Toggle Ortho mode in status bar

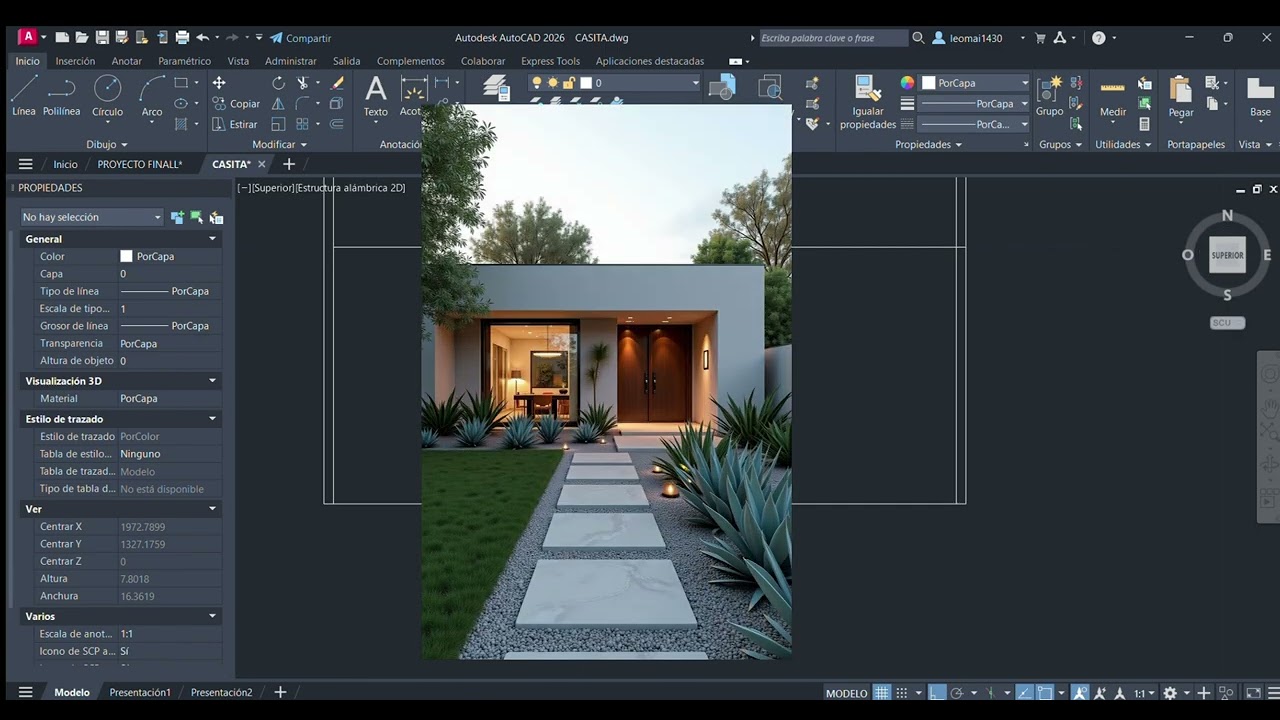tap(937, 693)
